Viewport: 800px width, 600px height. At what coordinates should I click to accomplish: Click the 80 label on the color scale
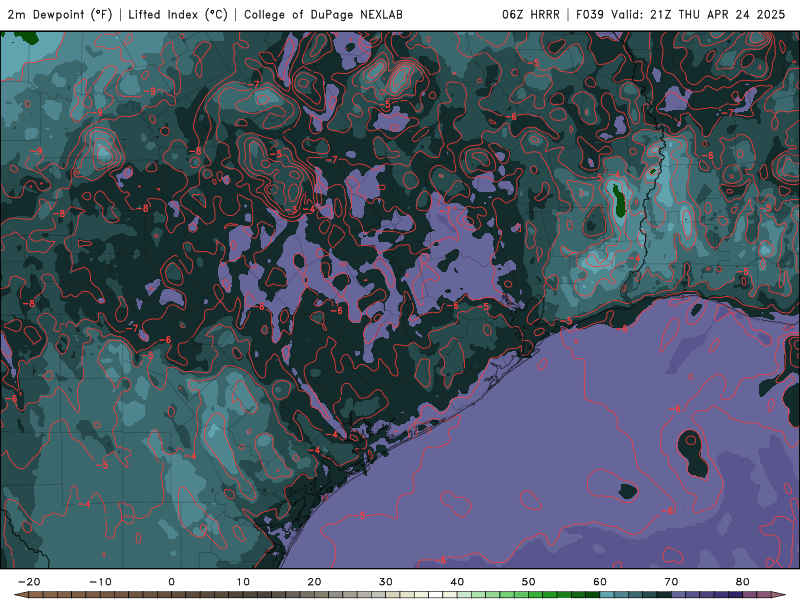[743, 582]
